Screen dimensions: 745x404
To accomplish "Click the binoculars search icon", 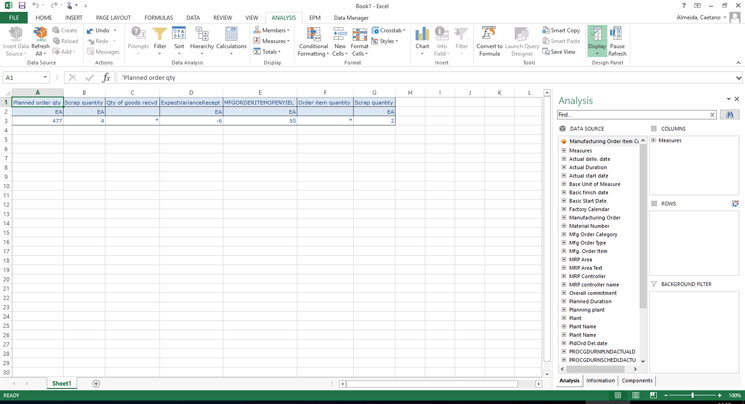I will pyautogui.click(x=729, y=115).
